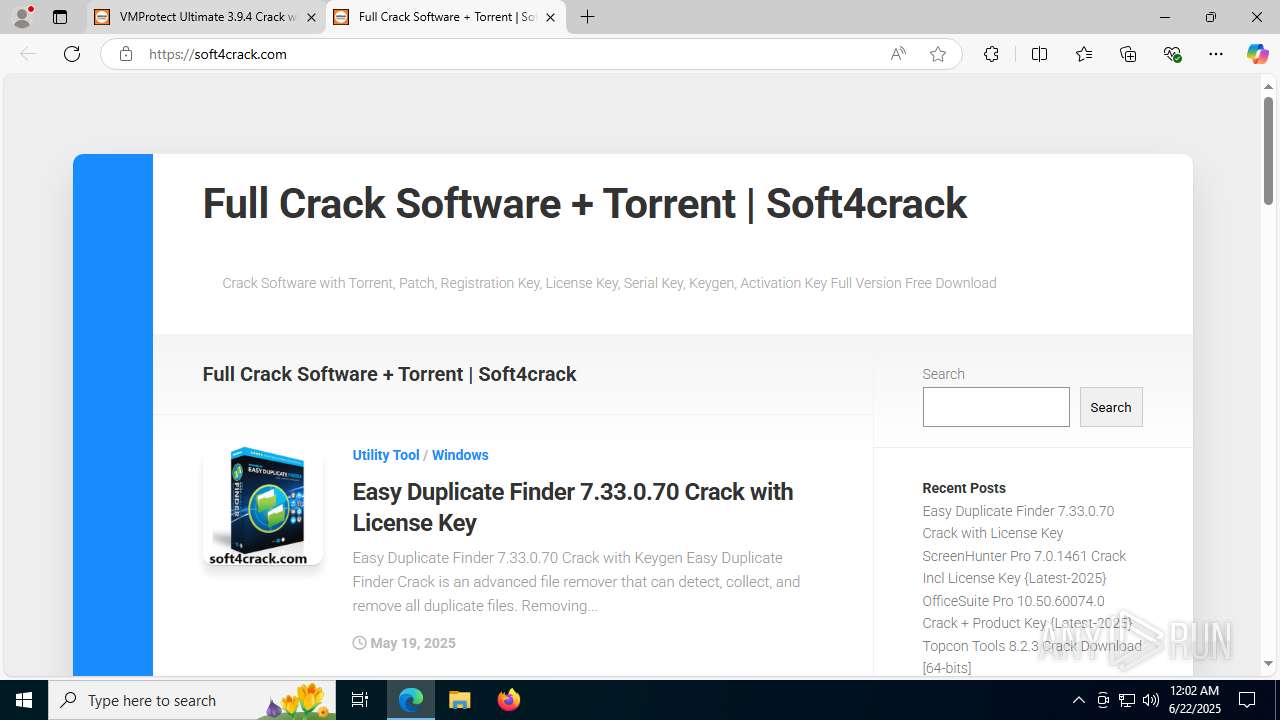Open Browser essentials icon
The width and height of the screenshot is (1280, 720).
coord(1173,54)
